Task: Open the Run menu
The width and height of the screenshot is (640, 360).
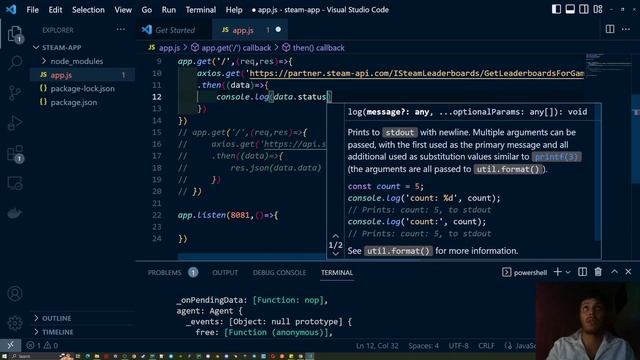Action: 169,10
